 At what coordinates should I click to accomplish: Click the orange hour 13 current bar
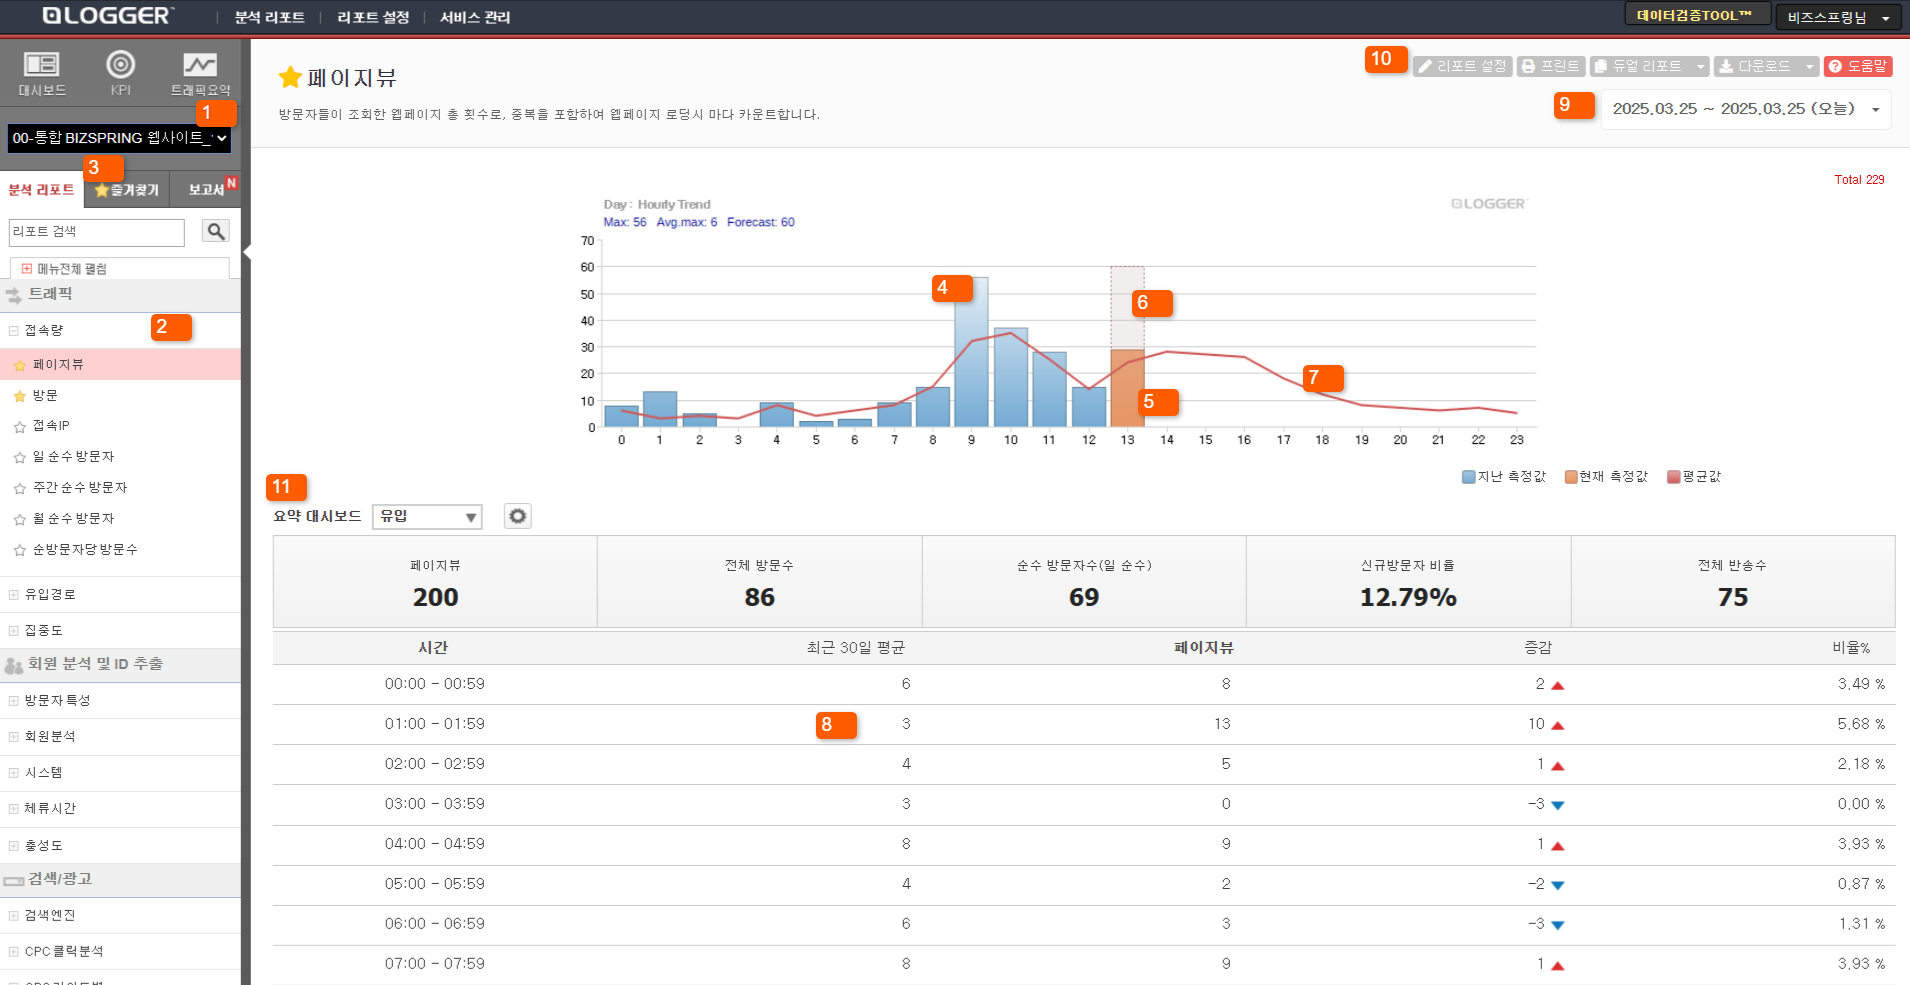(1127, 388)
